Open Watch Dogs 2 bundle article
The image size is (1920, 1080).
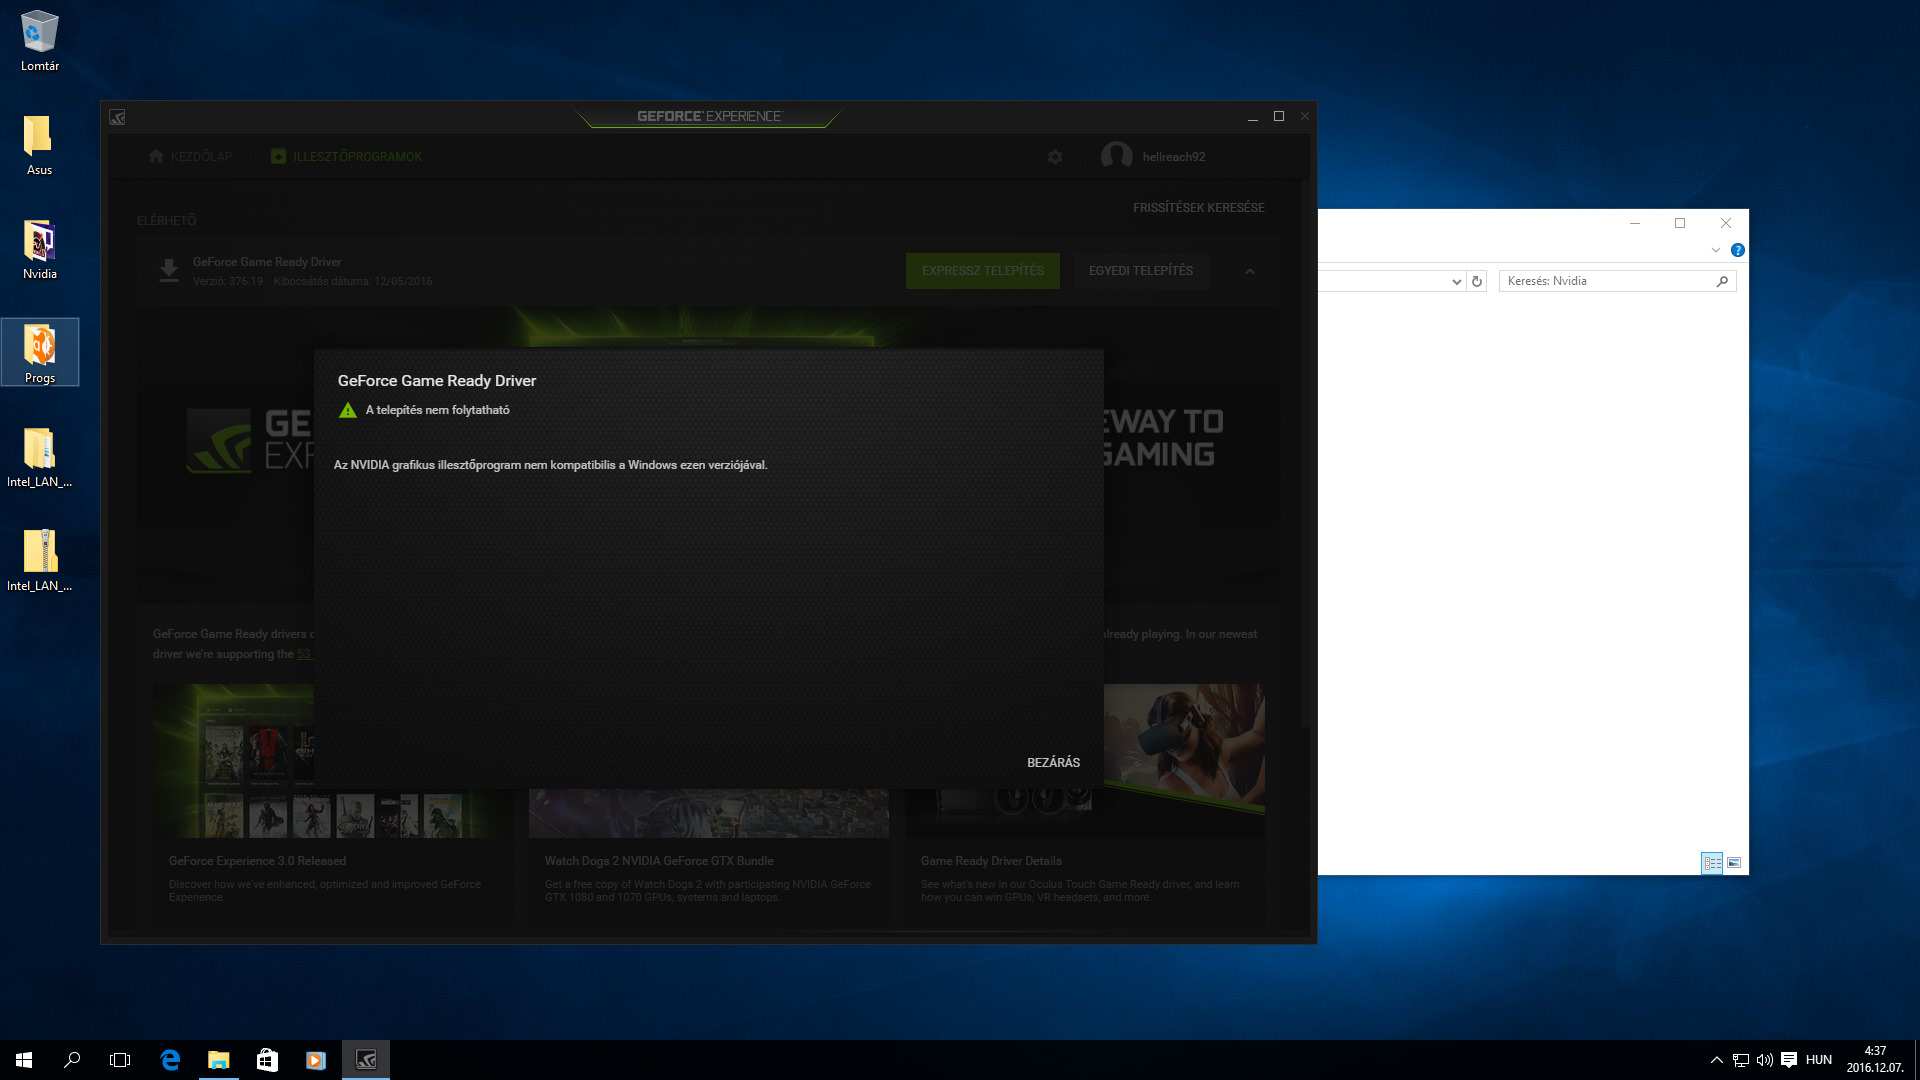pyautogui.click(x=659, y=861)
